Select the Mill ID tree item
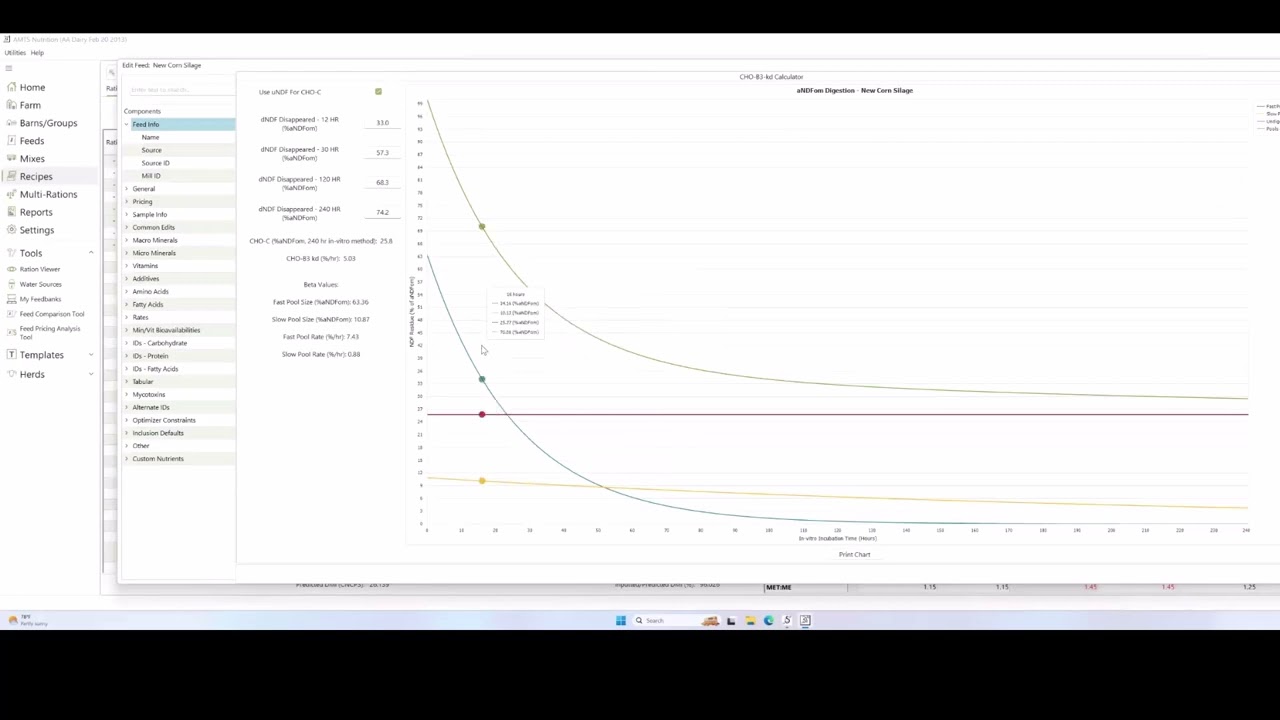Image resolution: width=1280 pixels, height=720 pixels. [x=151, y=176]
